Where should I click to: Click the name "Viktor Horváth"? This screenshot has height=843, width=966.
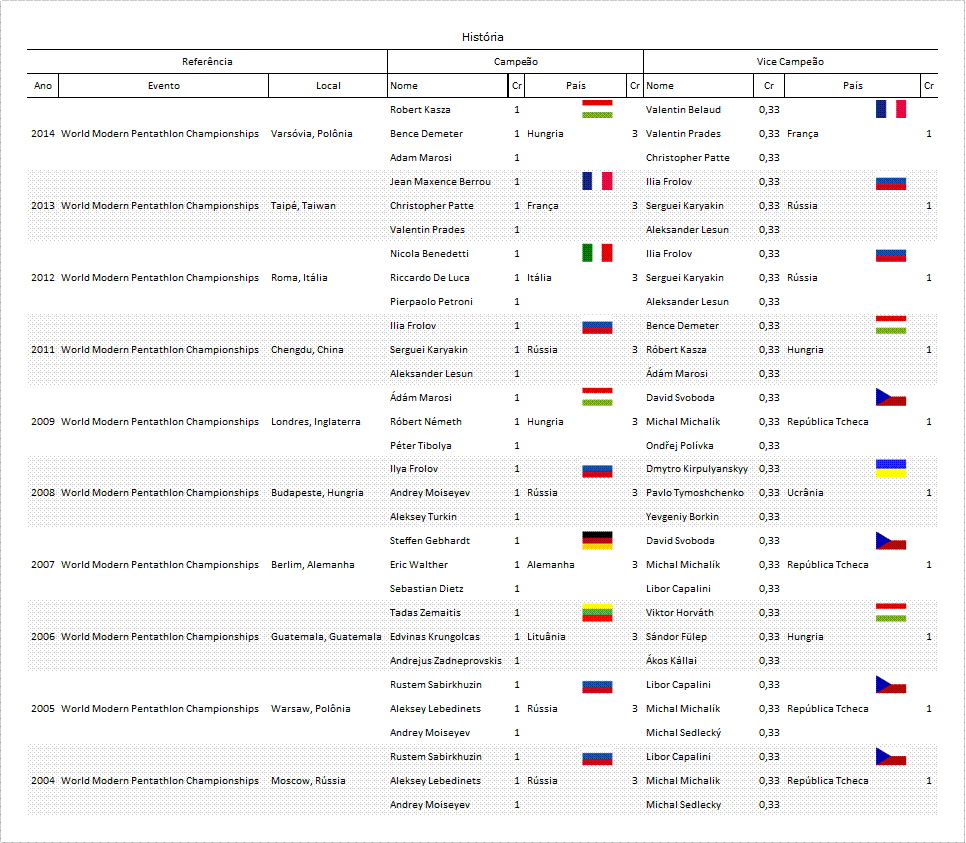[680, 613]
